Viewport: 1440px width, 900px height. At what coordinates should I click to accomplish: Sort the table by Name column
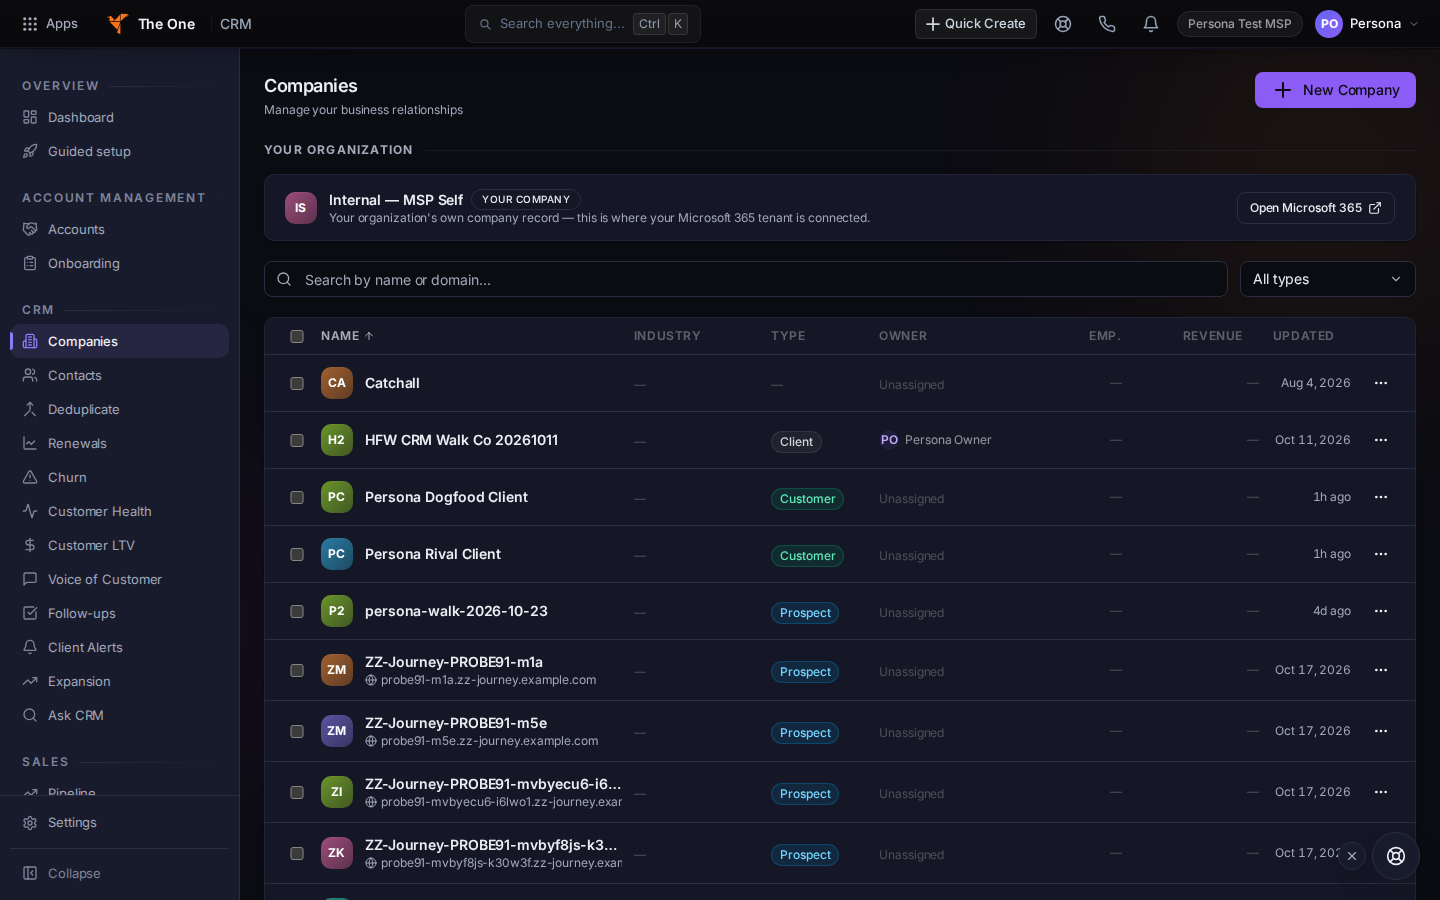point(347,336)
